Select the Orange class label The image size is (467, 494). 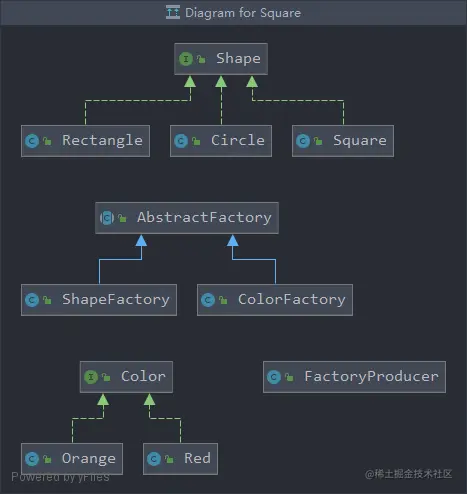(89, 459)
